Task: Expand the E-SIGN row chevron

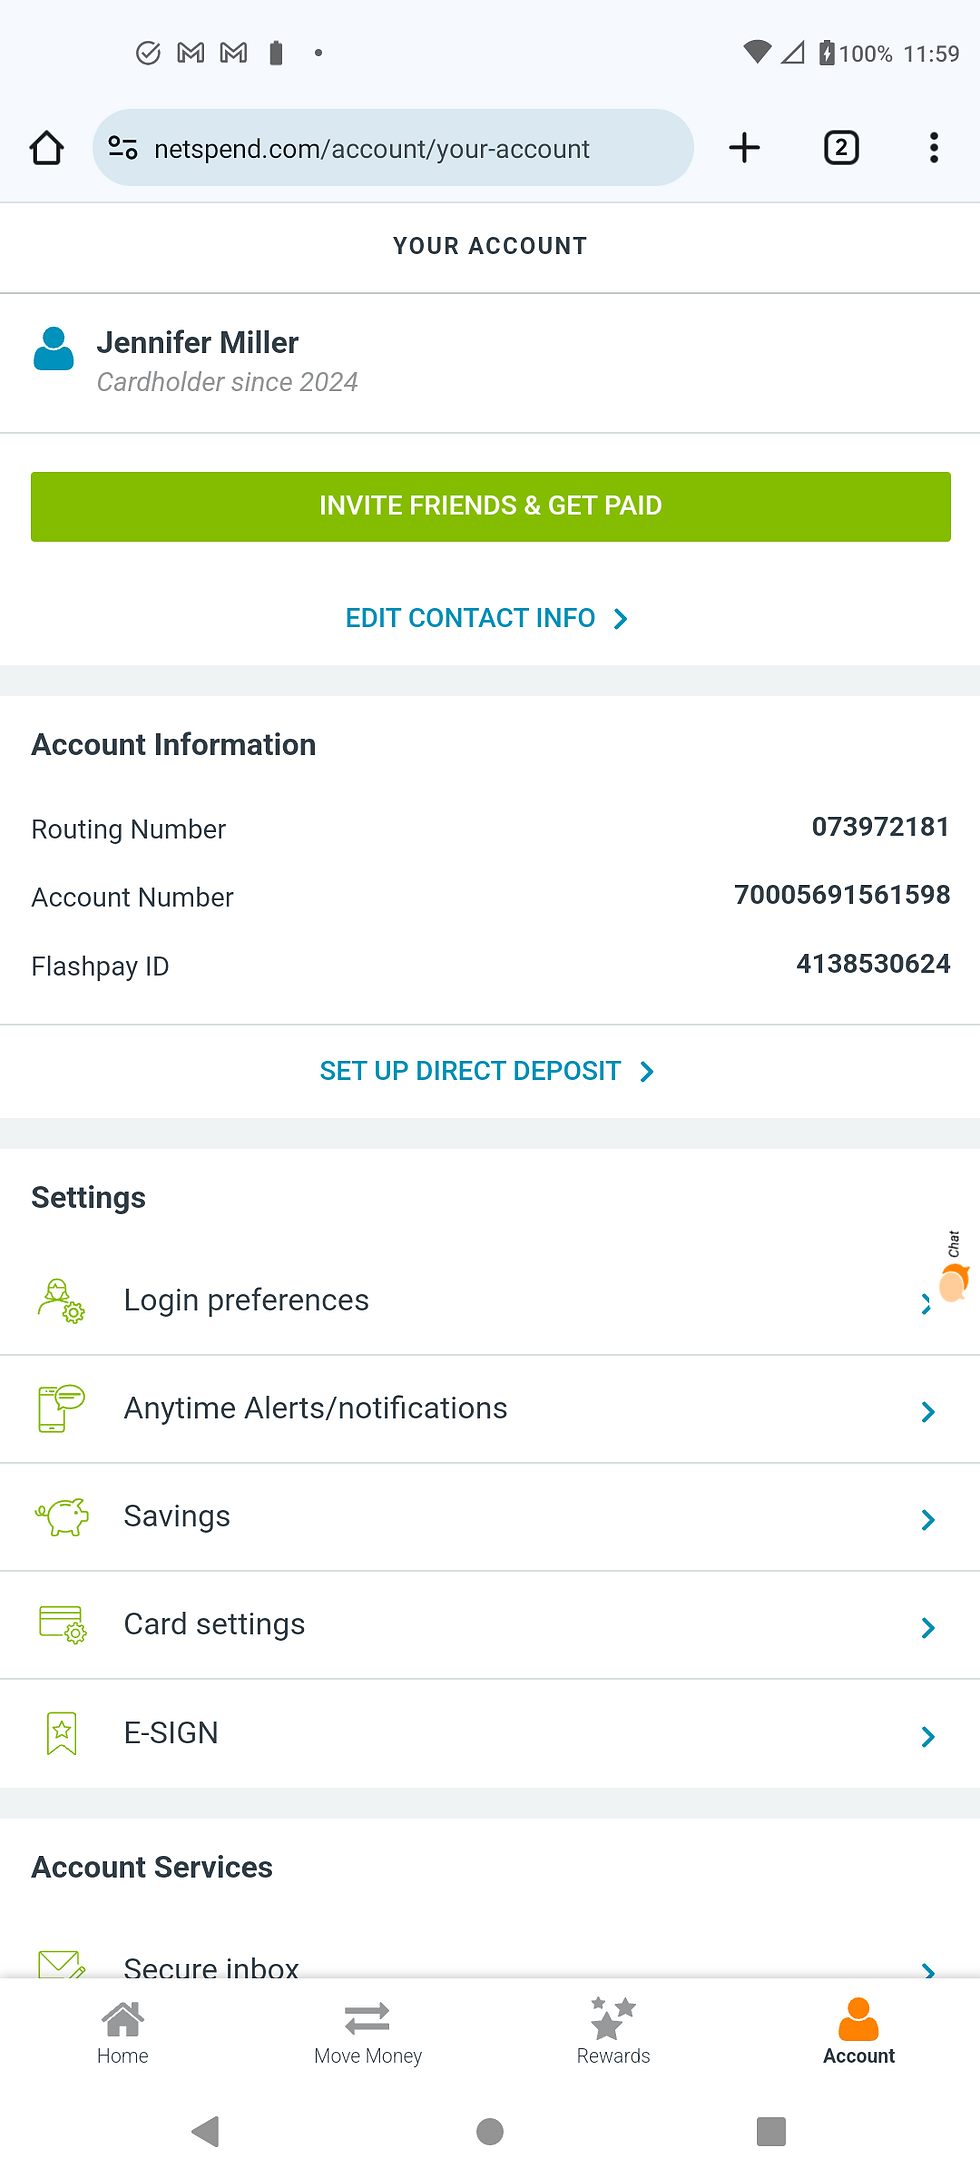Action: (x=928, y=1736)
